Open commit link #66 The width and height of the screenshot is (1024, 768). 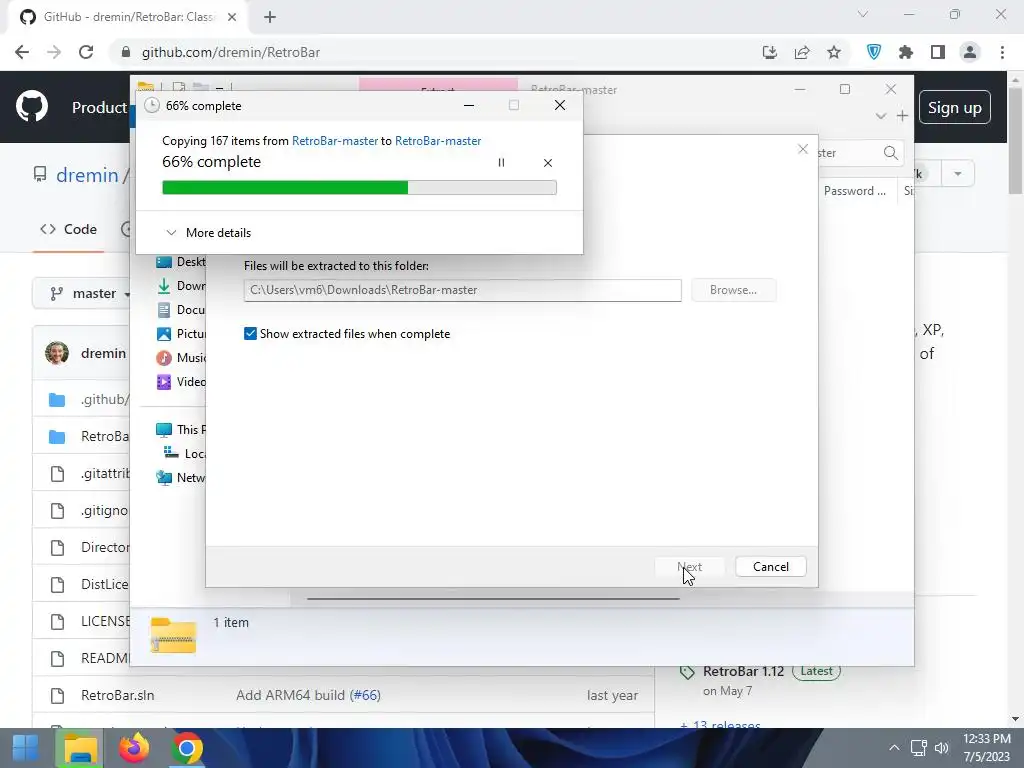coord(365,696)
